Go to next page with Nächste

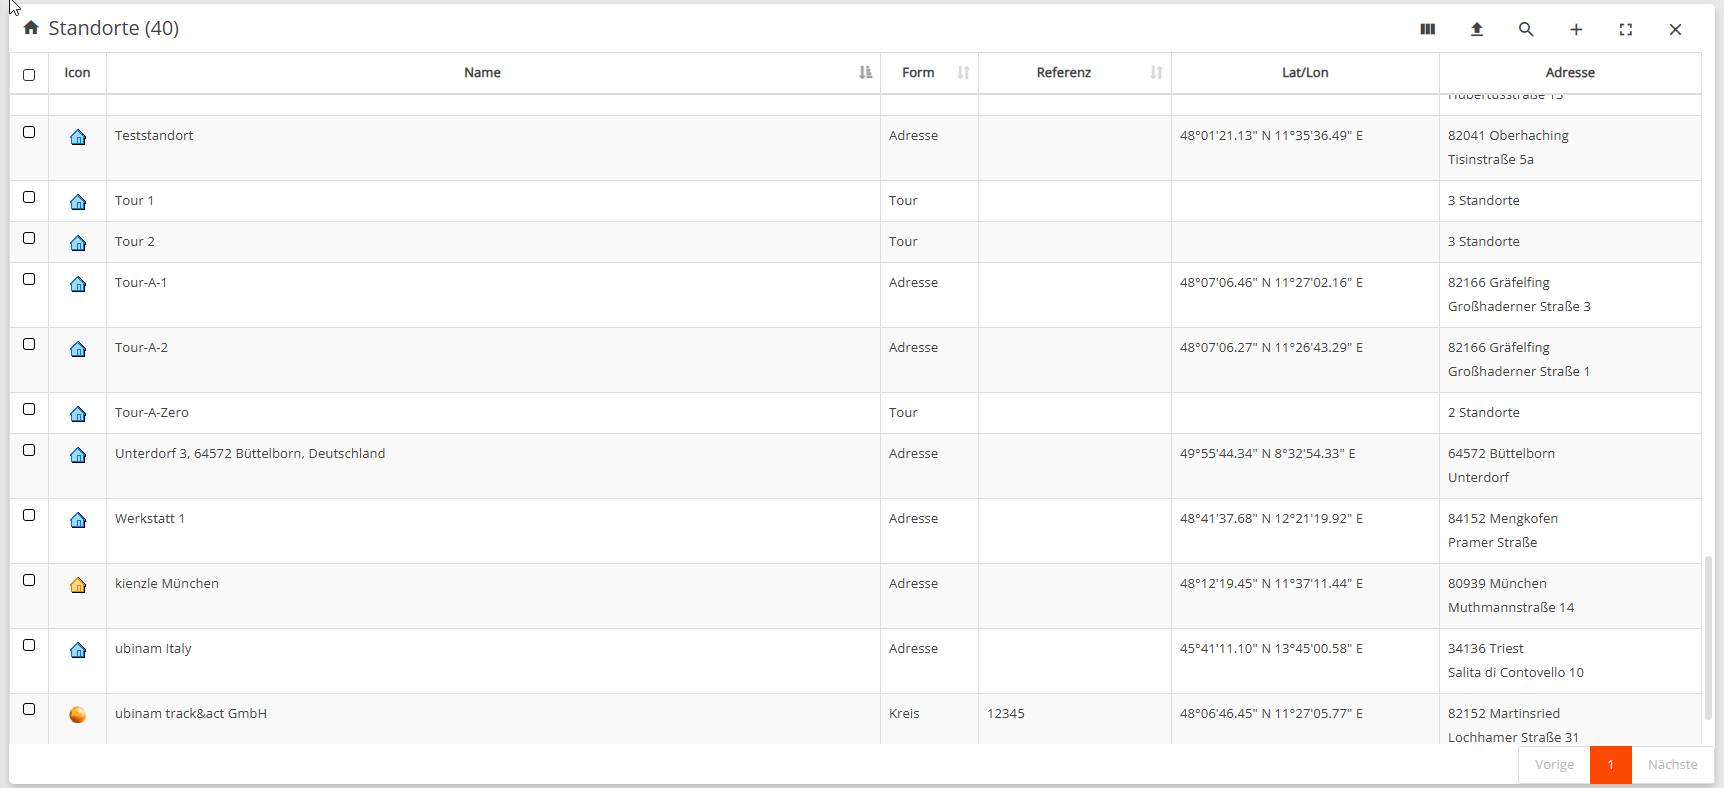1672,764
